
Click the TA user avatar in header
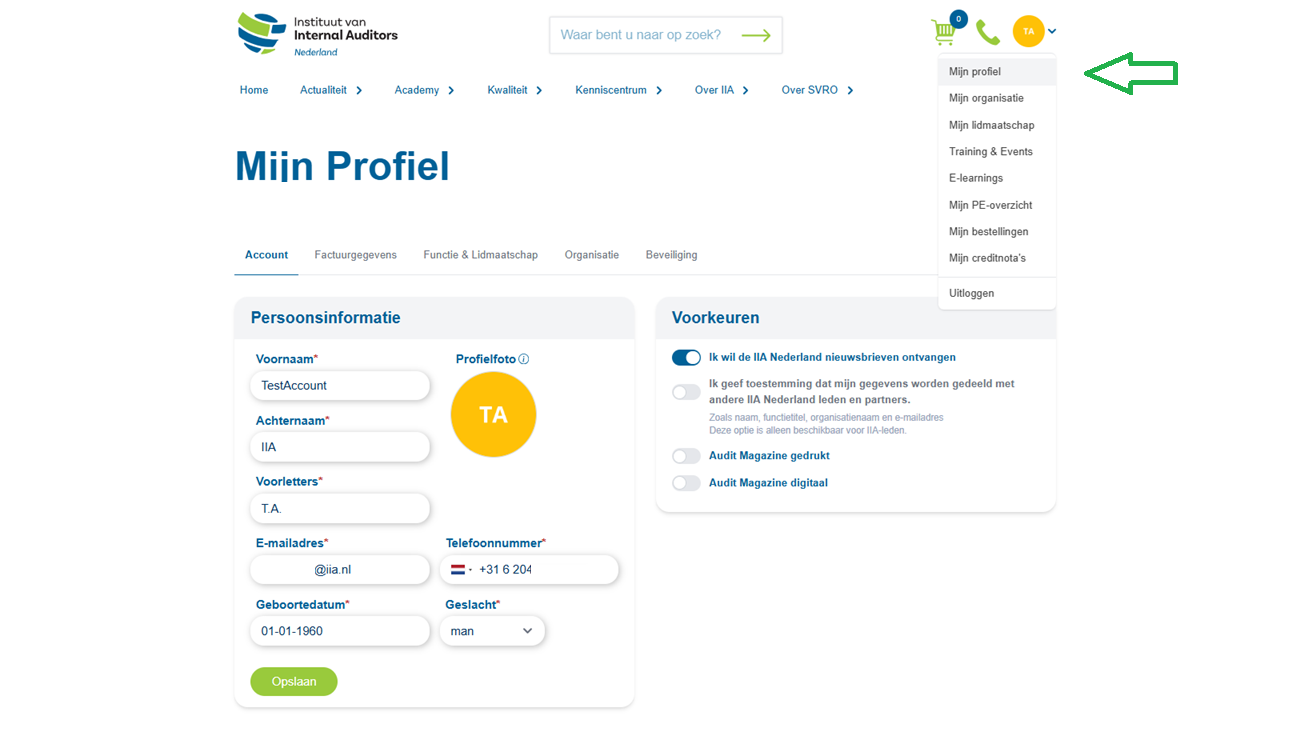pos(1028,31)
